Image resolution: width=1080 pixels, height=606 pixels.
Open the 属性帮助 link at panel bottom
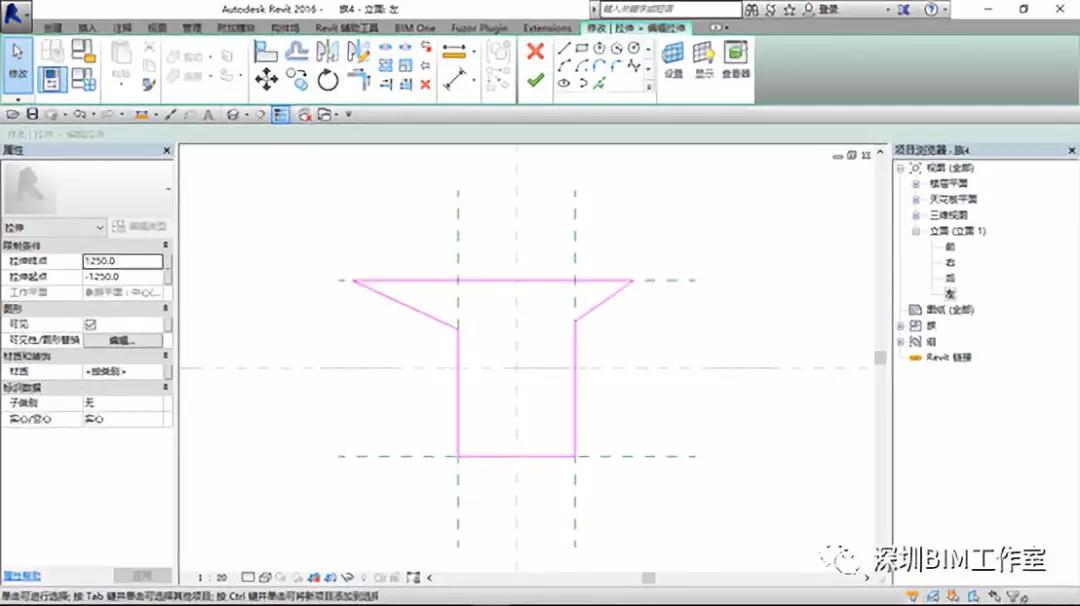[x=22, y=576]
